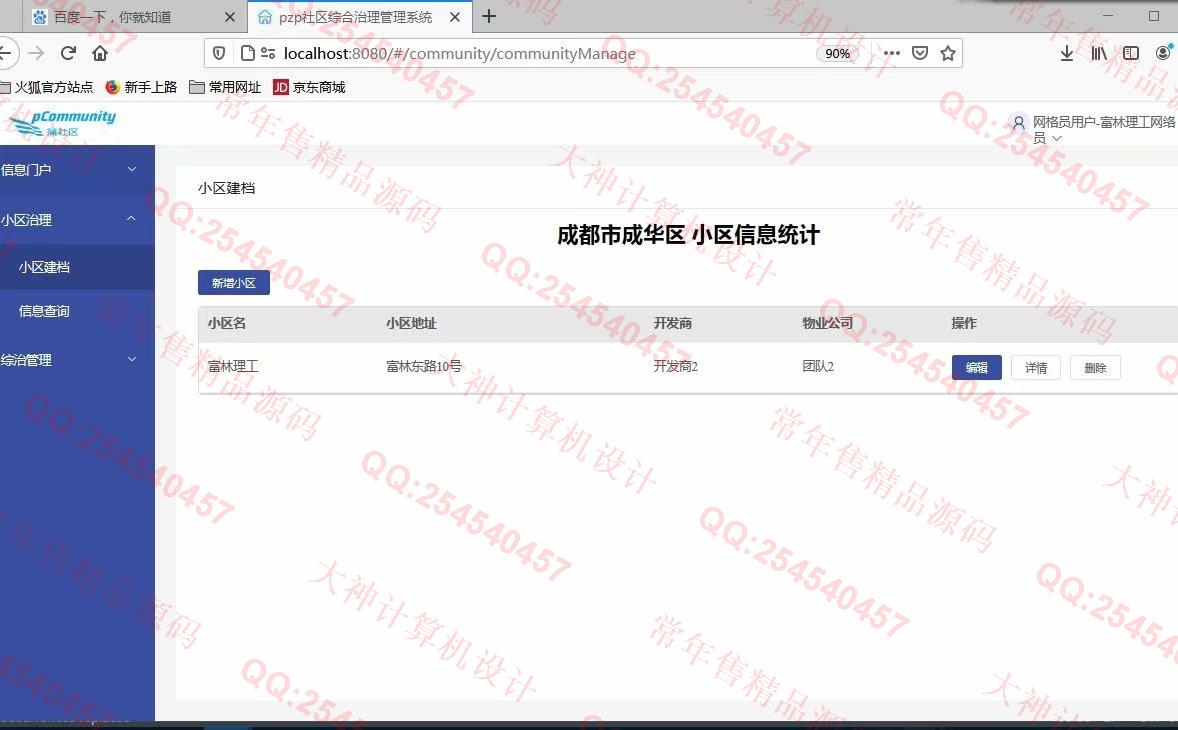Select 信息查询 in the sidebar
The image size is (1178, 730).
[x=77, y=311]
